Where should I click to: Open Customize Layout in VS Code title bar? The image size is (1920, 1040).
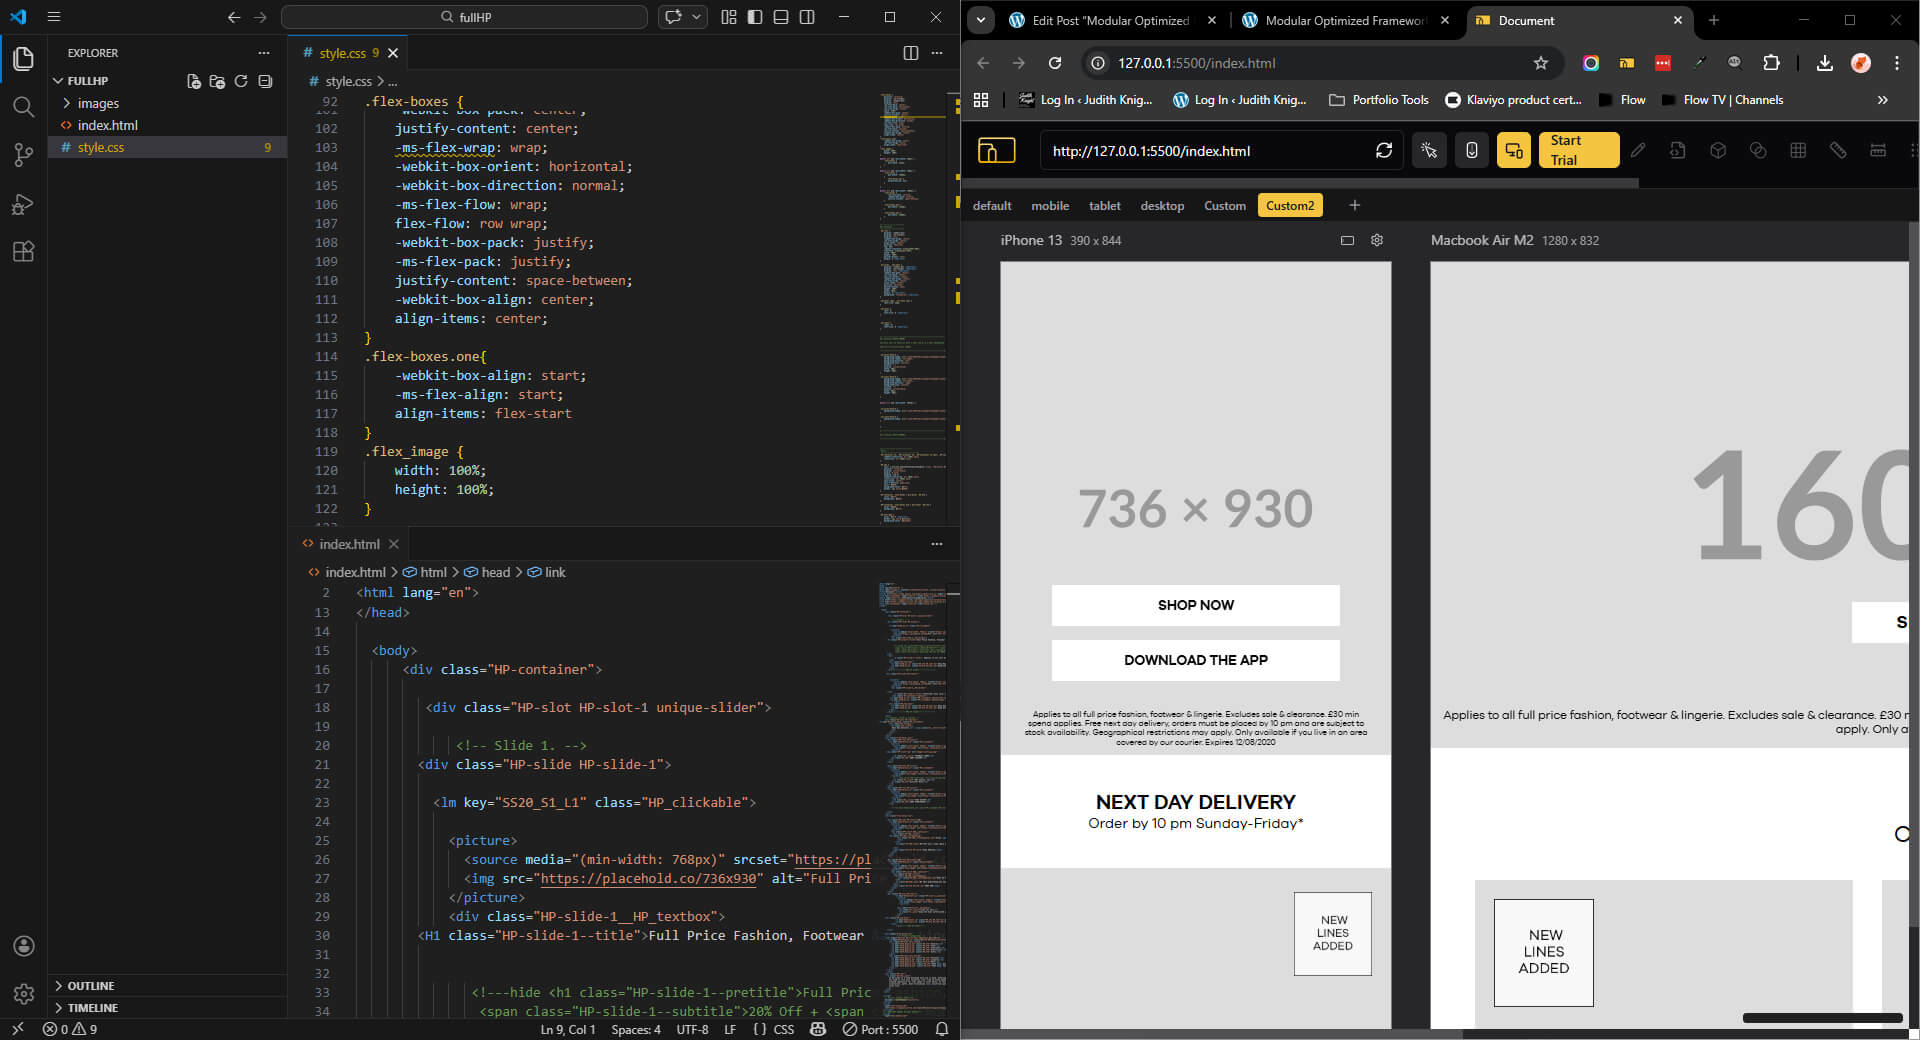click(728, 17)
